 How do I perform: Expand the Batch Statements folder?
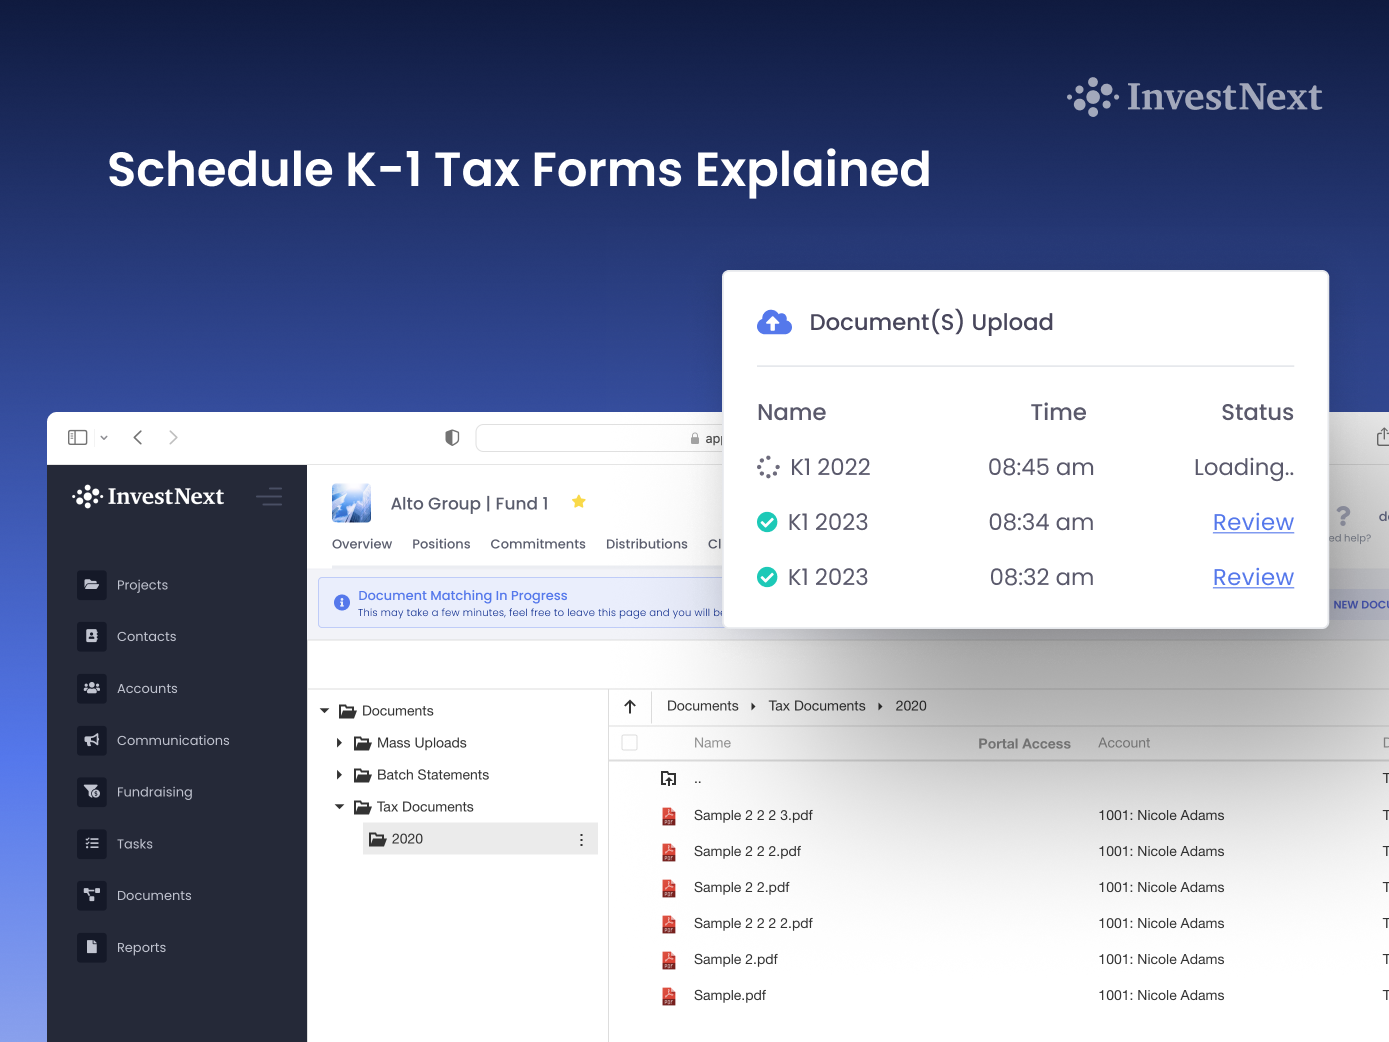tap(339, 775)
